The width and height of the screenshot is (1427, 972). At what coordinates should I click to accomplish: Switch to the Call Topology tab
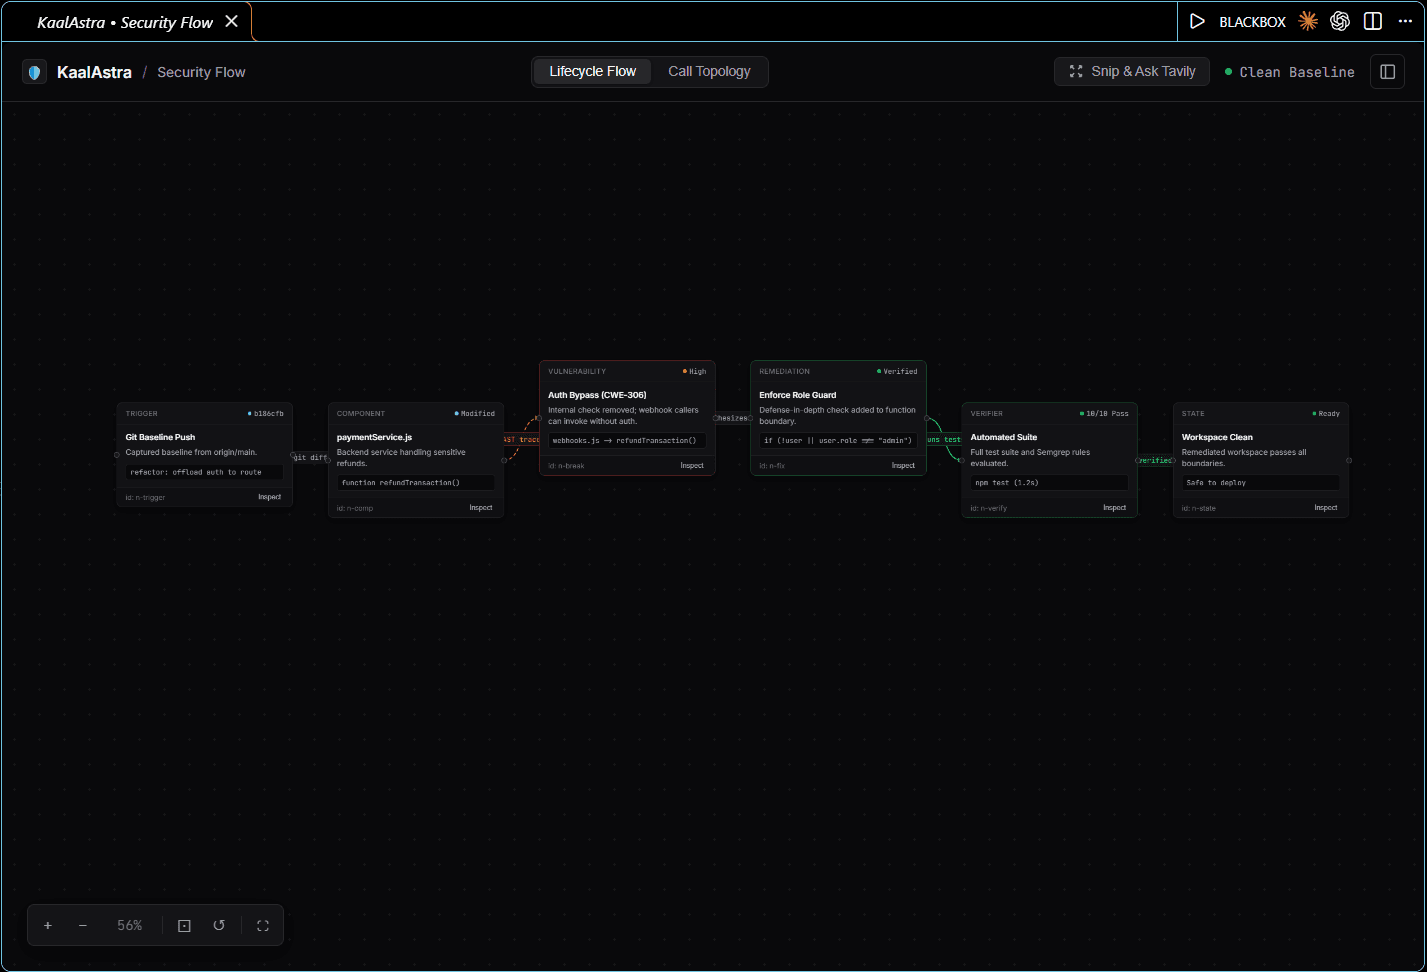pyautogui.click(x=709, y=71)
